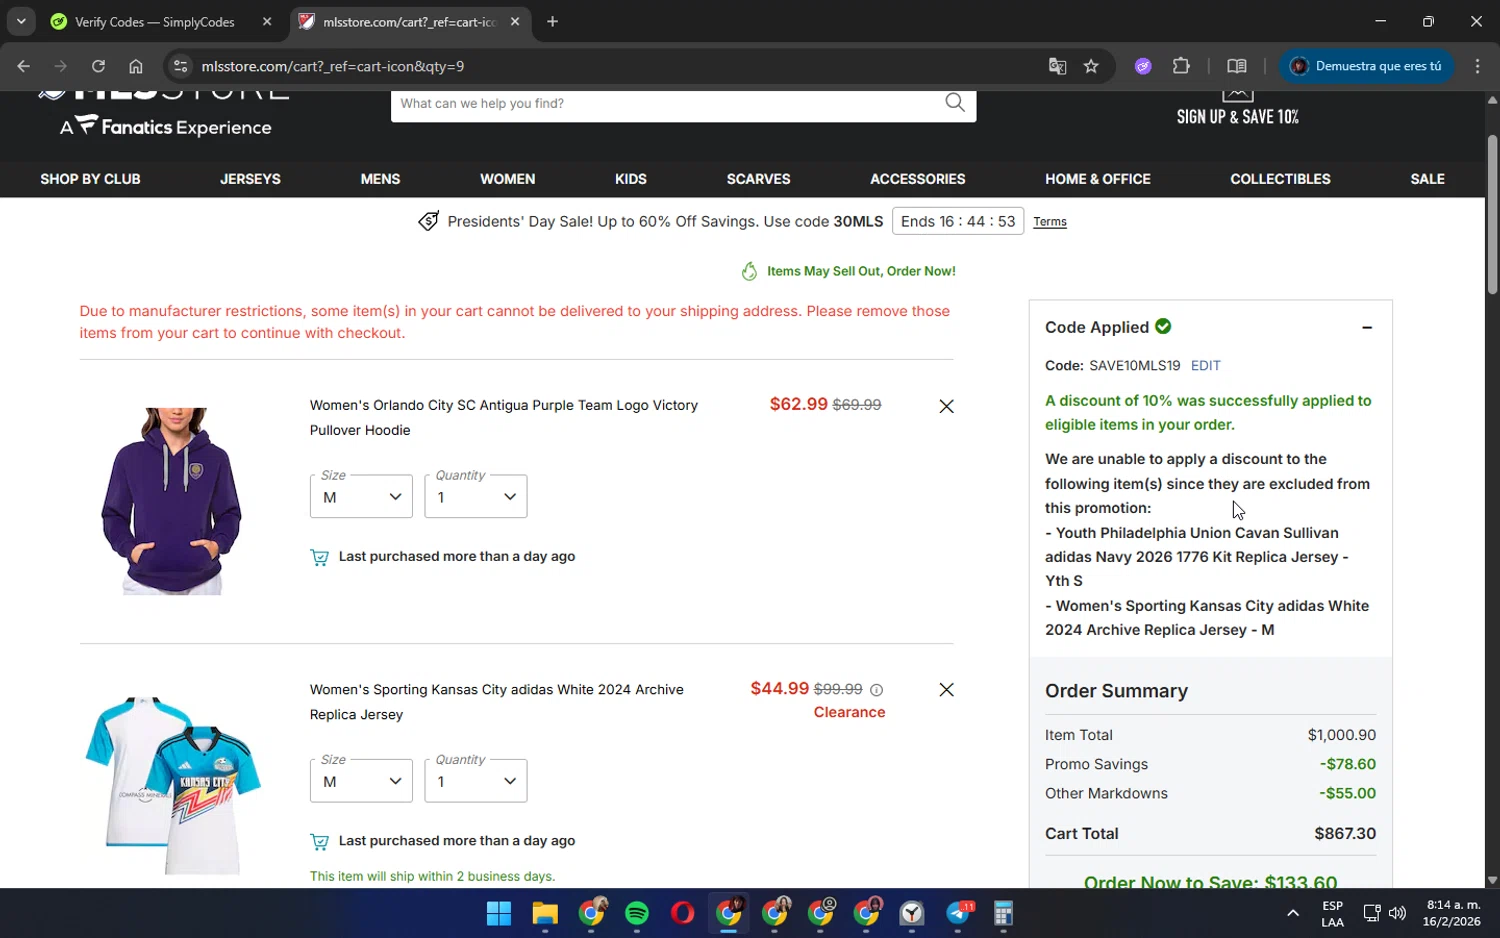The width and height of the screenshot is (1500, 938).
Task: Open the WOMEN menu
Action: tap(507, 179)
